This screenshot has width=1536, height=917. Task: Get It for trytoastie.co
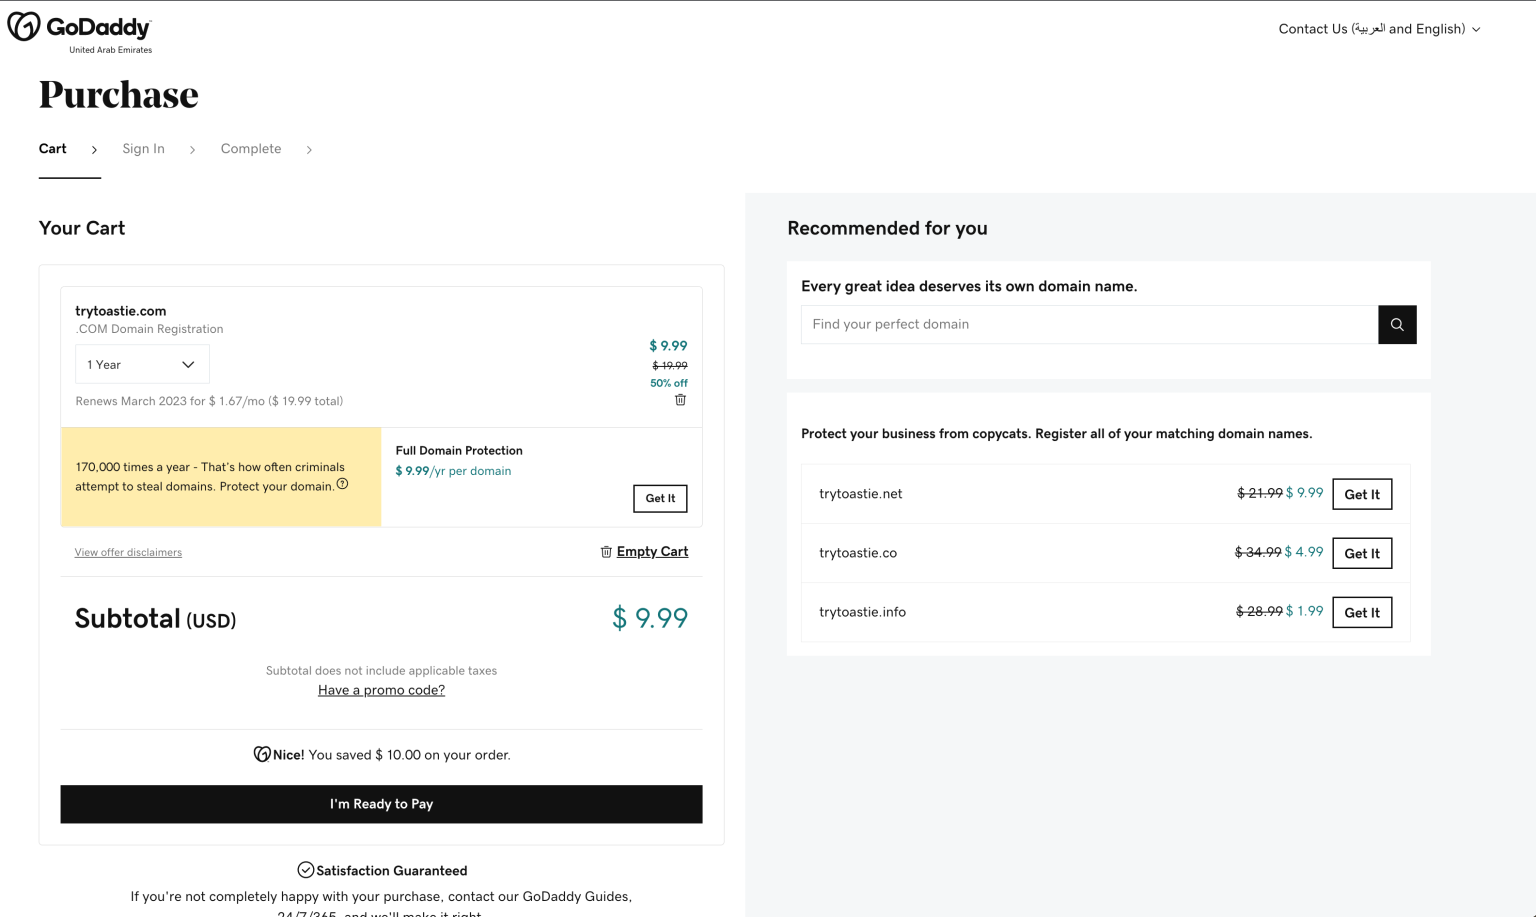pos(1362,553)
